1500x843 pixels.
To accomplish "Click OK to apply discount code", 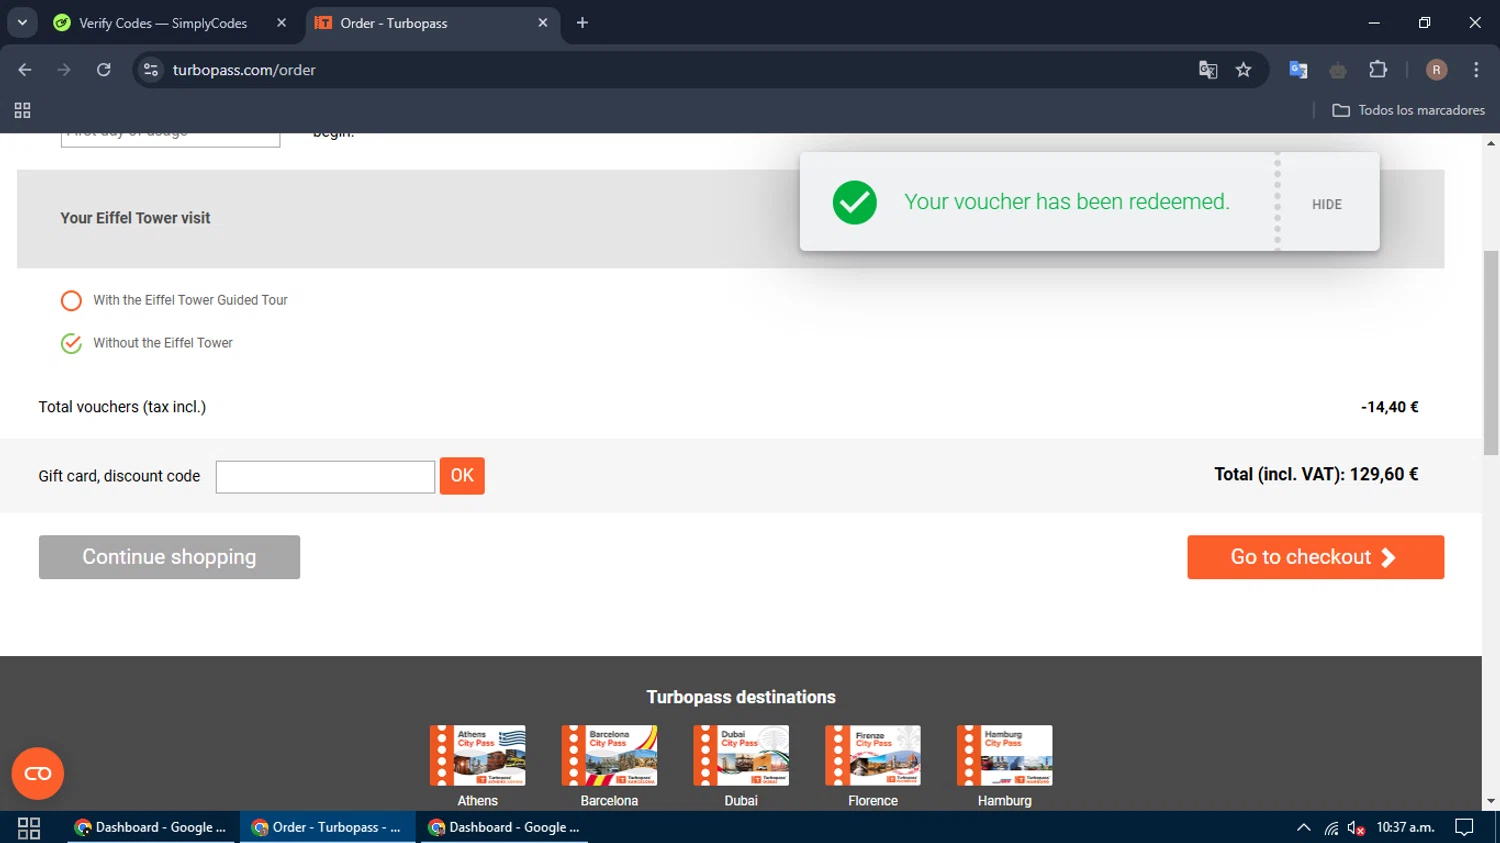I will point(462,476).
